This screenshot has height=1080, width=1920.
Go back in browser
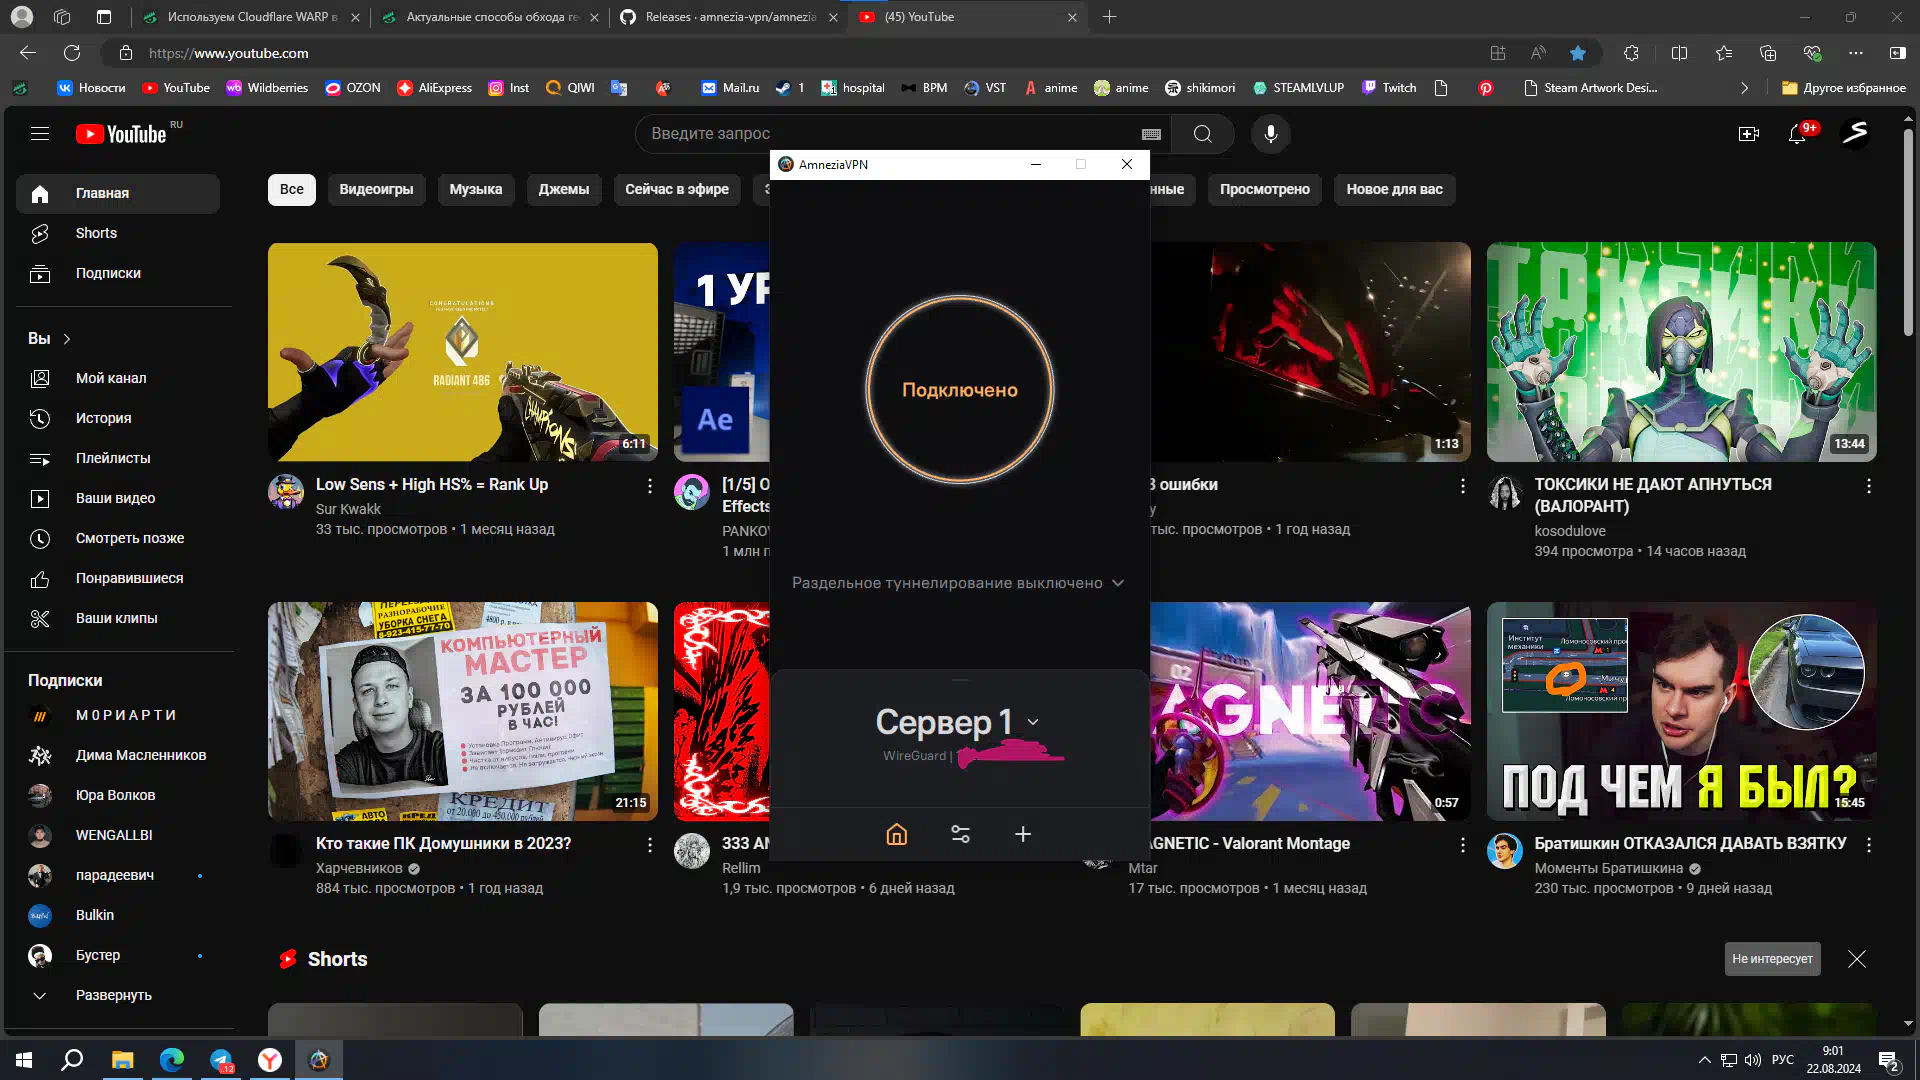pyautogui.click(x=28, y=53)
